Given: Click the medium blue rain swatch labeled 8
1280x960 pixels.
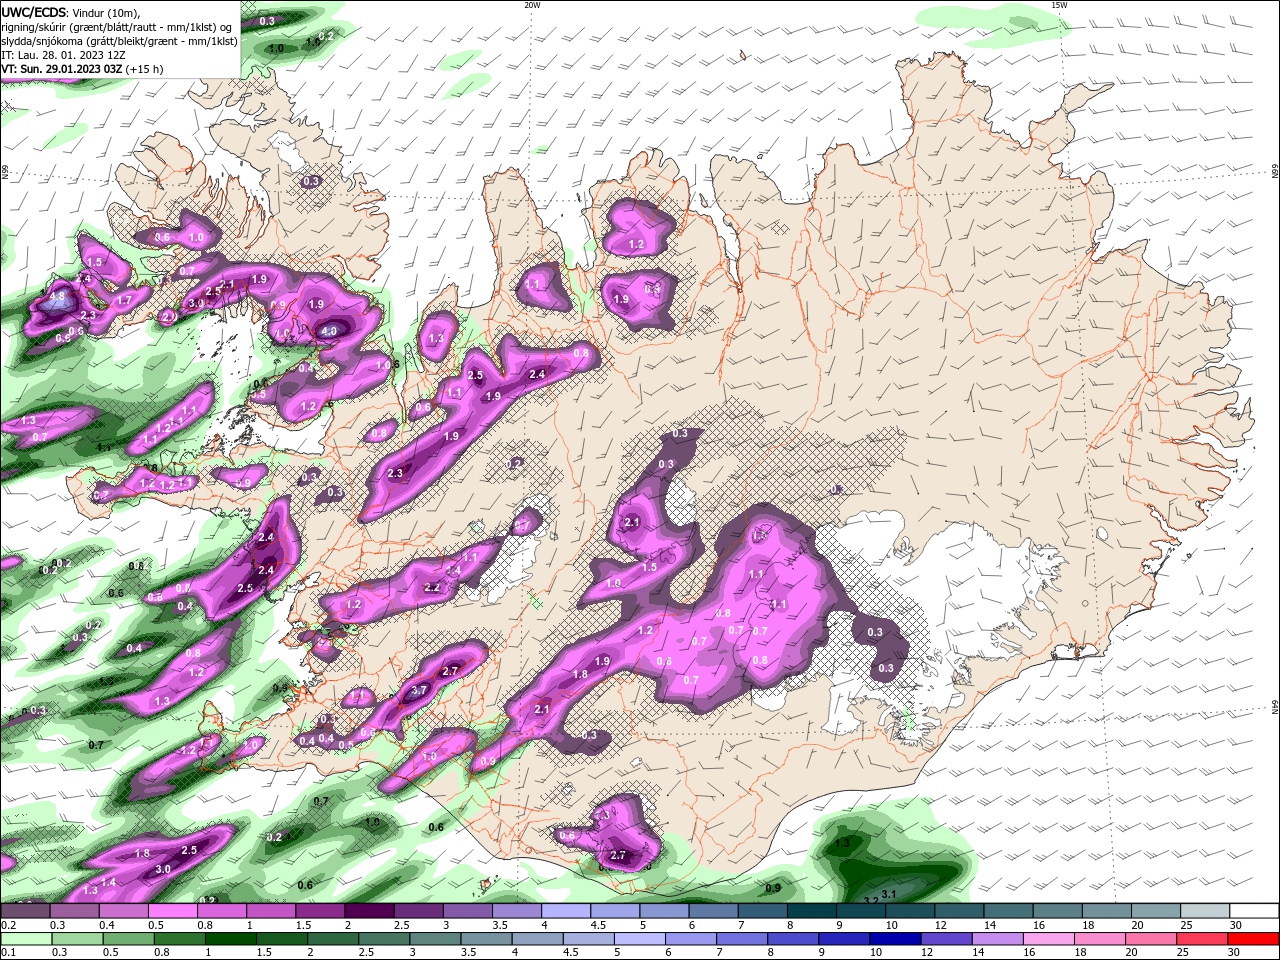Looking at the screenshot, I should 794,939.
